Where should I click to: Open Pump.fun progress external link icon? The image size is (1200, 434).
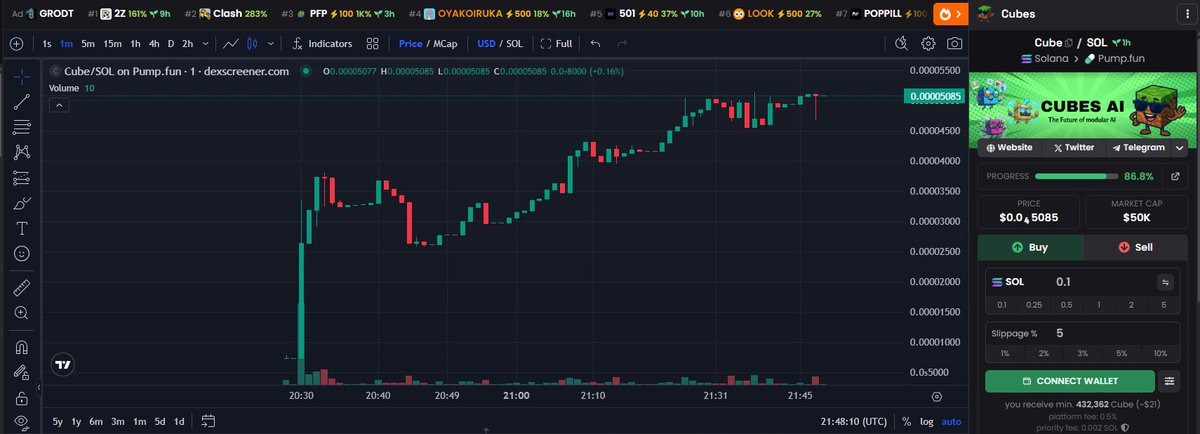pyautogui.click(x=1175, y=176)
